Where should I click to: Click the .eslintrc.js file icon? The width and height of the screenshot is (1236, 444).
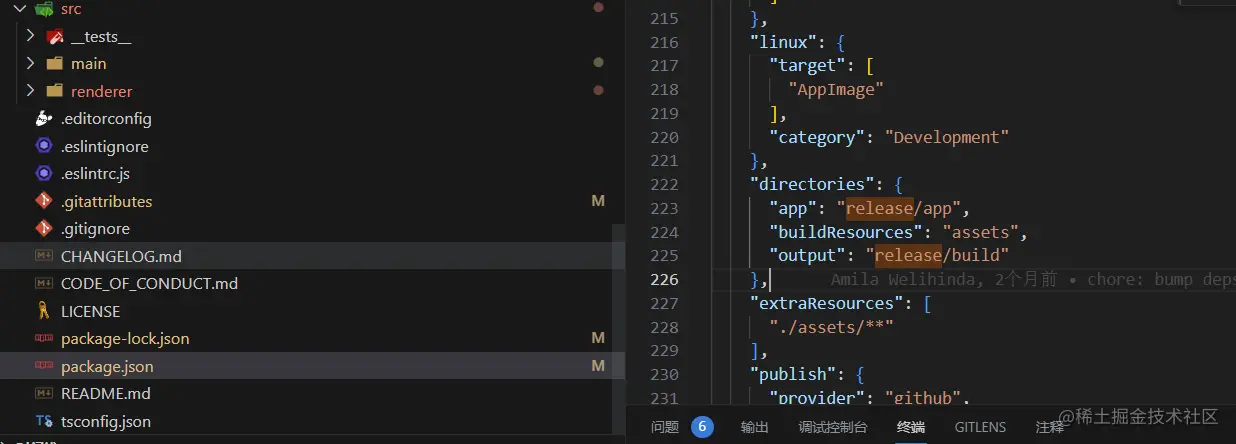(43, 173)
